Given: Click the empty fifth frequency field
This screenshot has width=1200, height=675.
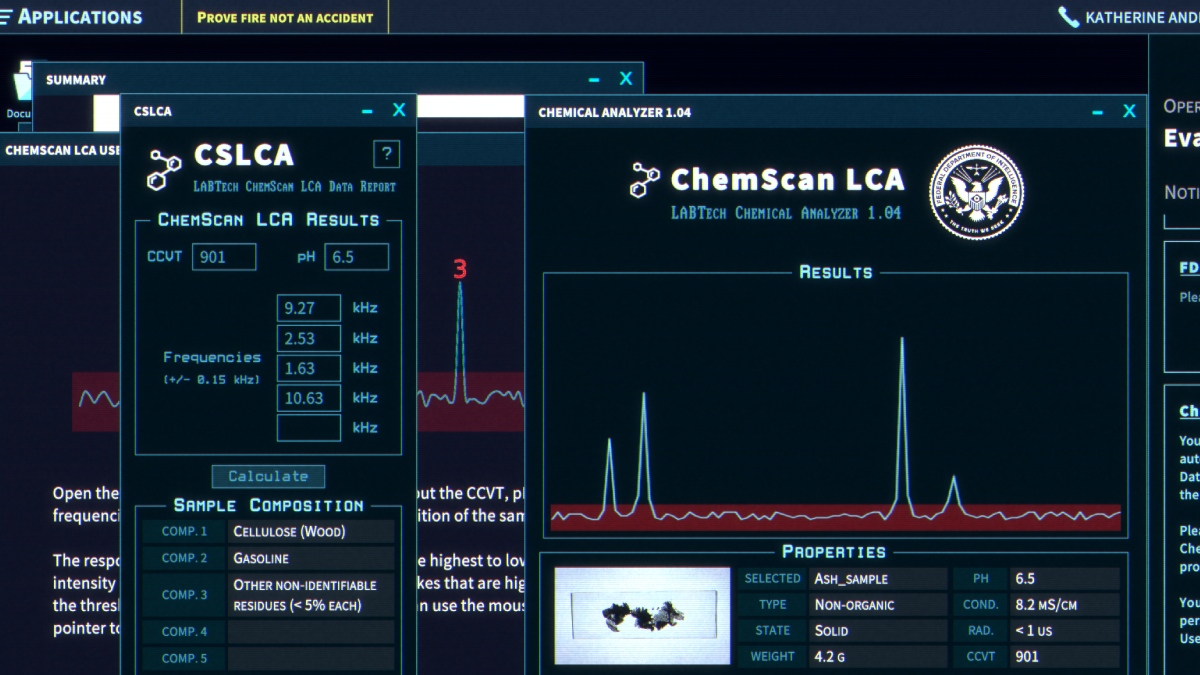Looking at the screenshot, I should (x=309, y=428).
